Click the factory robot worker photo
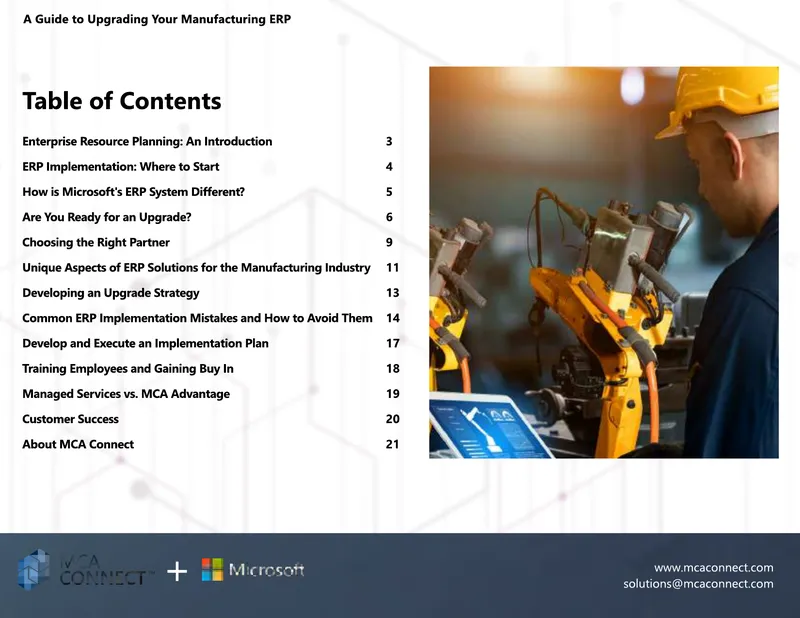Viewport: 800px width, 618px height. [604, 262]
